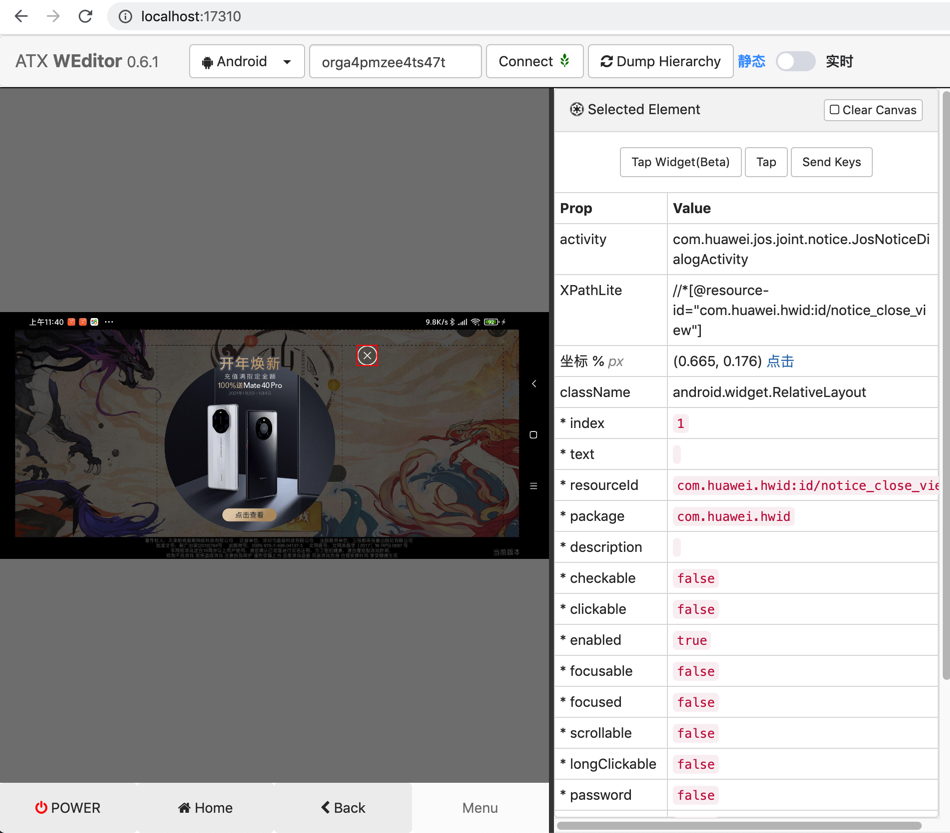Click the vertical scrollbar of the properties panel
Viewport: 950px width, 833px height.
[946, 386]
